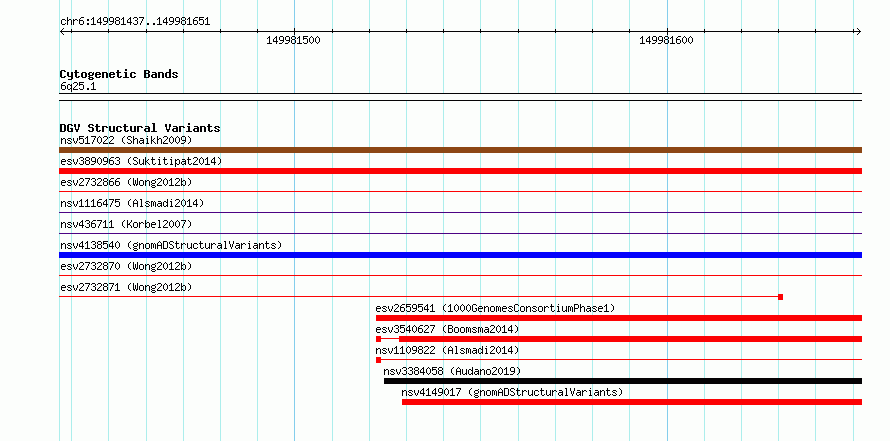Select the red nsv4149017 variant bar
The image size is (890, 441).
click(x=632, y=402)
